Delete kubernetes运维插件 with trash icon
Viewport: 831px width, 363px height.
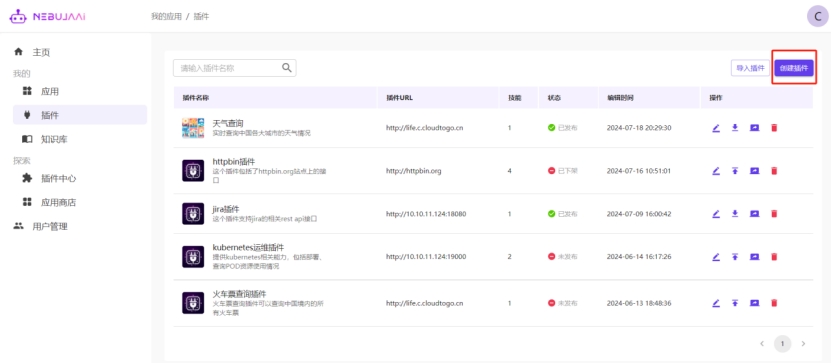pyautogui.click(x=774, y=256)
